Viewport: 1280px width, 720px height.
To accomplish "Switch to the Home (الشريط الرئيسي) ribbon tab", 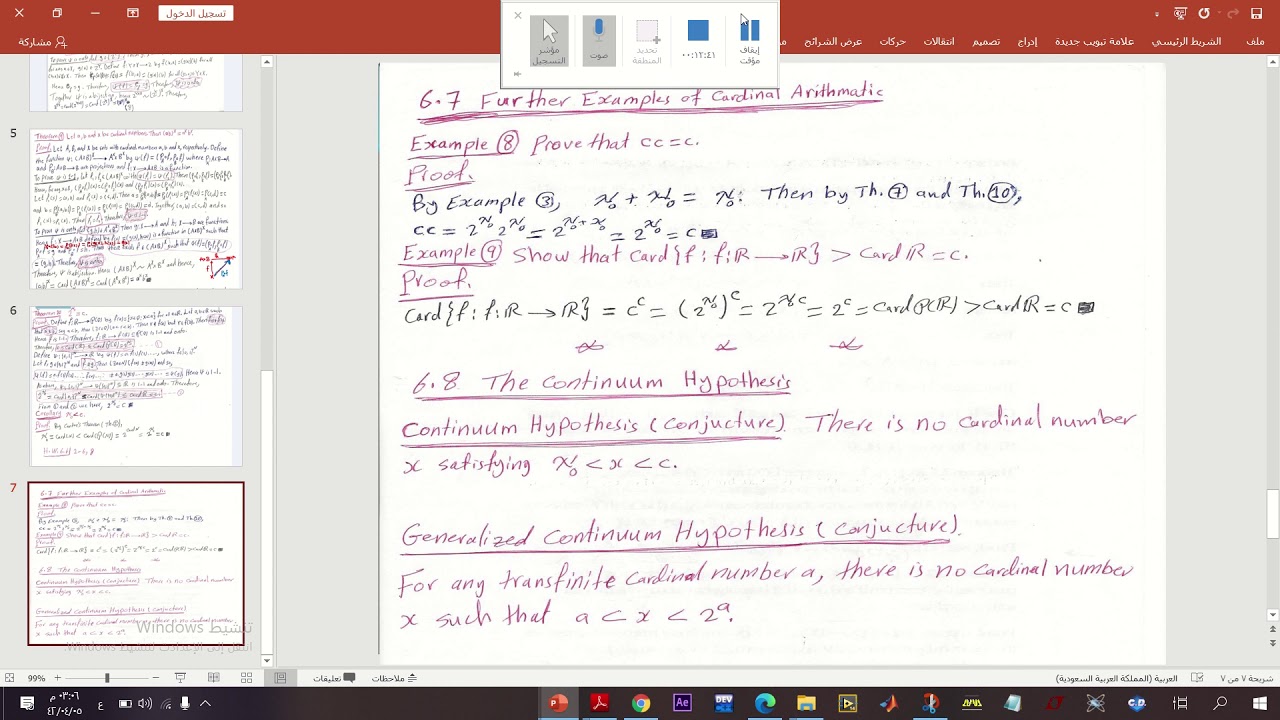I will [x=1186, y=41].
